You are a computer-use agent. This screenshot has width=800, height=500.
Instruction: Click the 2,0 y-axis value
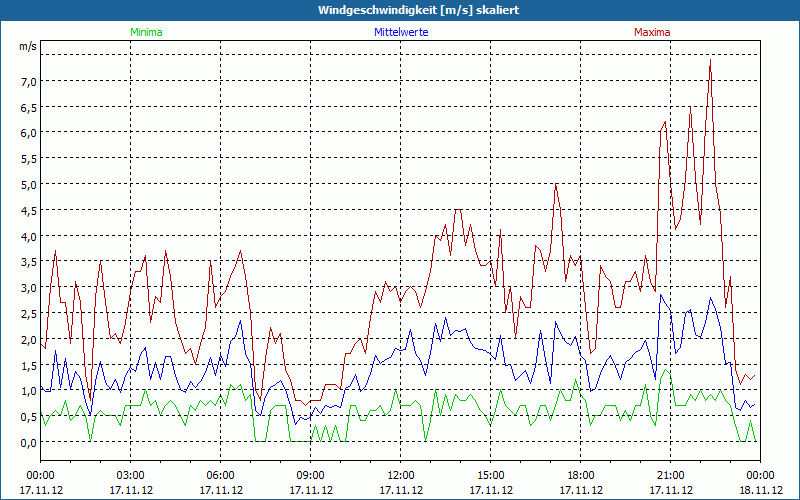pos(28,339)
